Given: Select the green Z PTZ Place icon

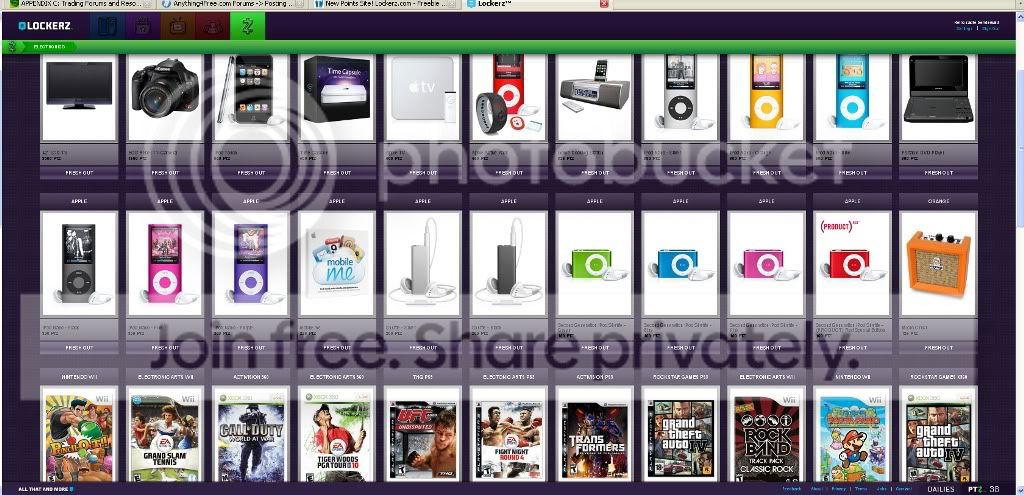Looking at the screenshot, I should 248,26.
